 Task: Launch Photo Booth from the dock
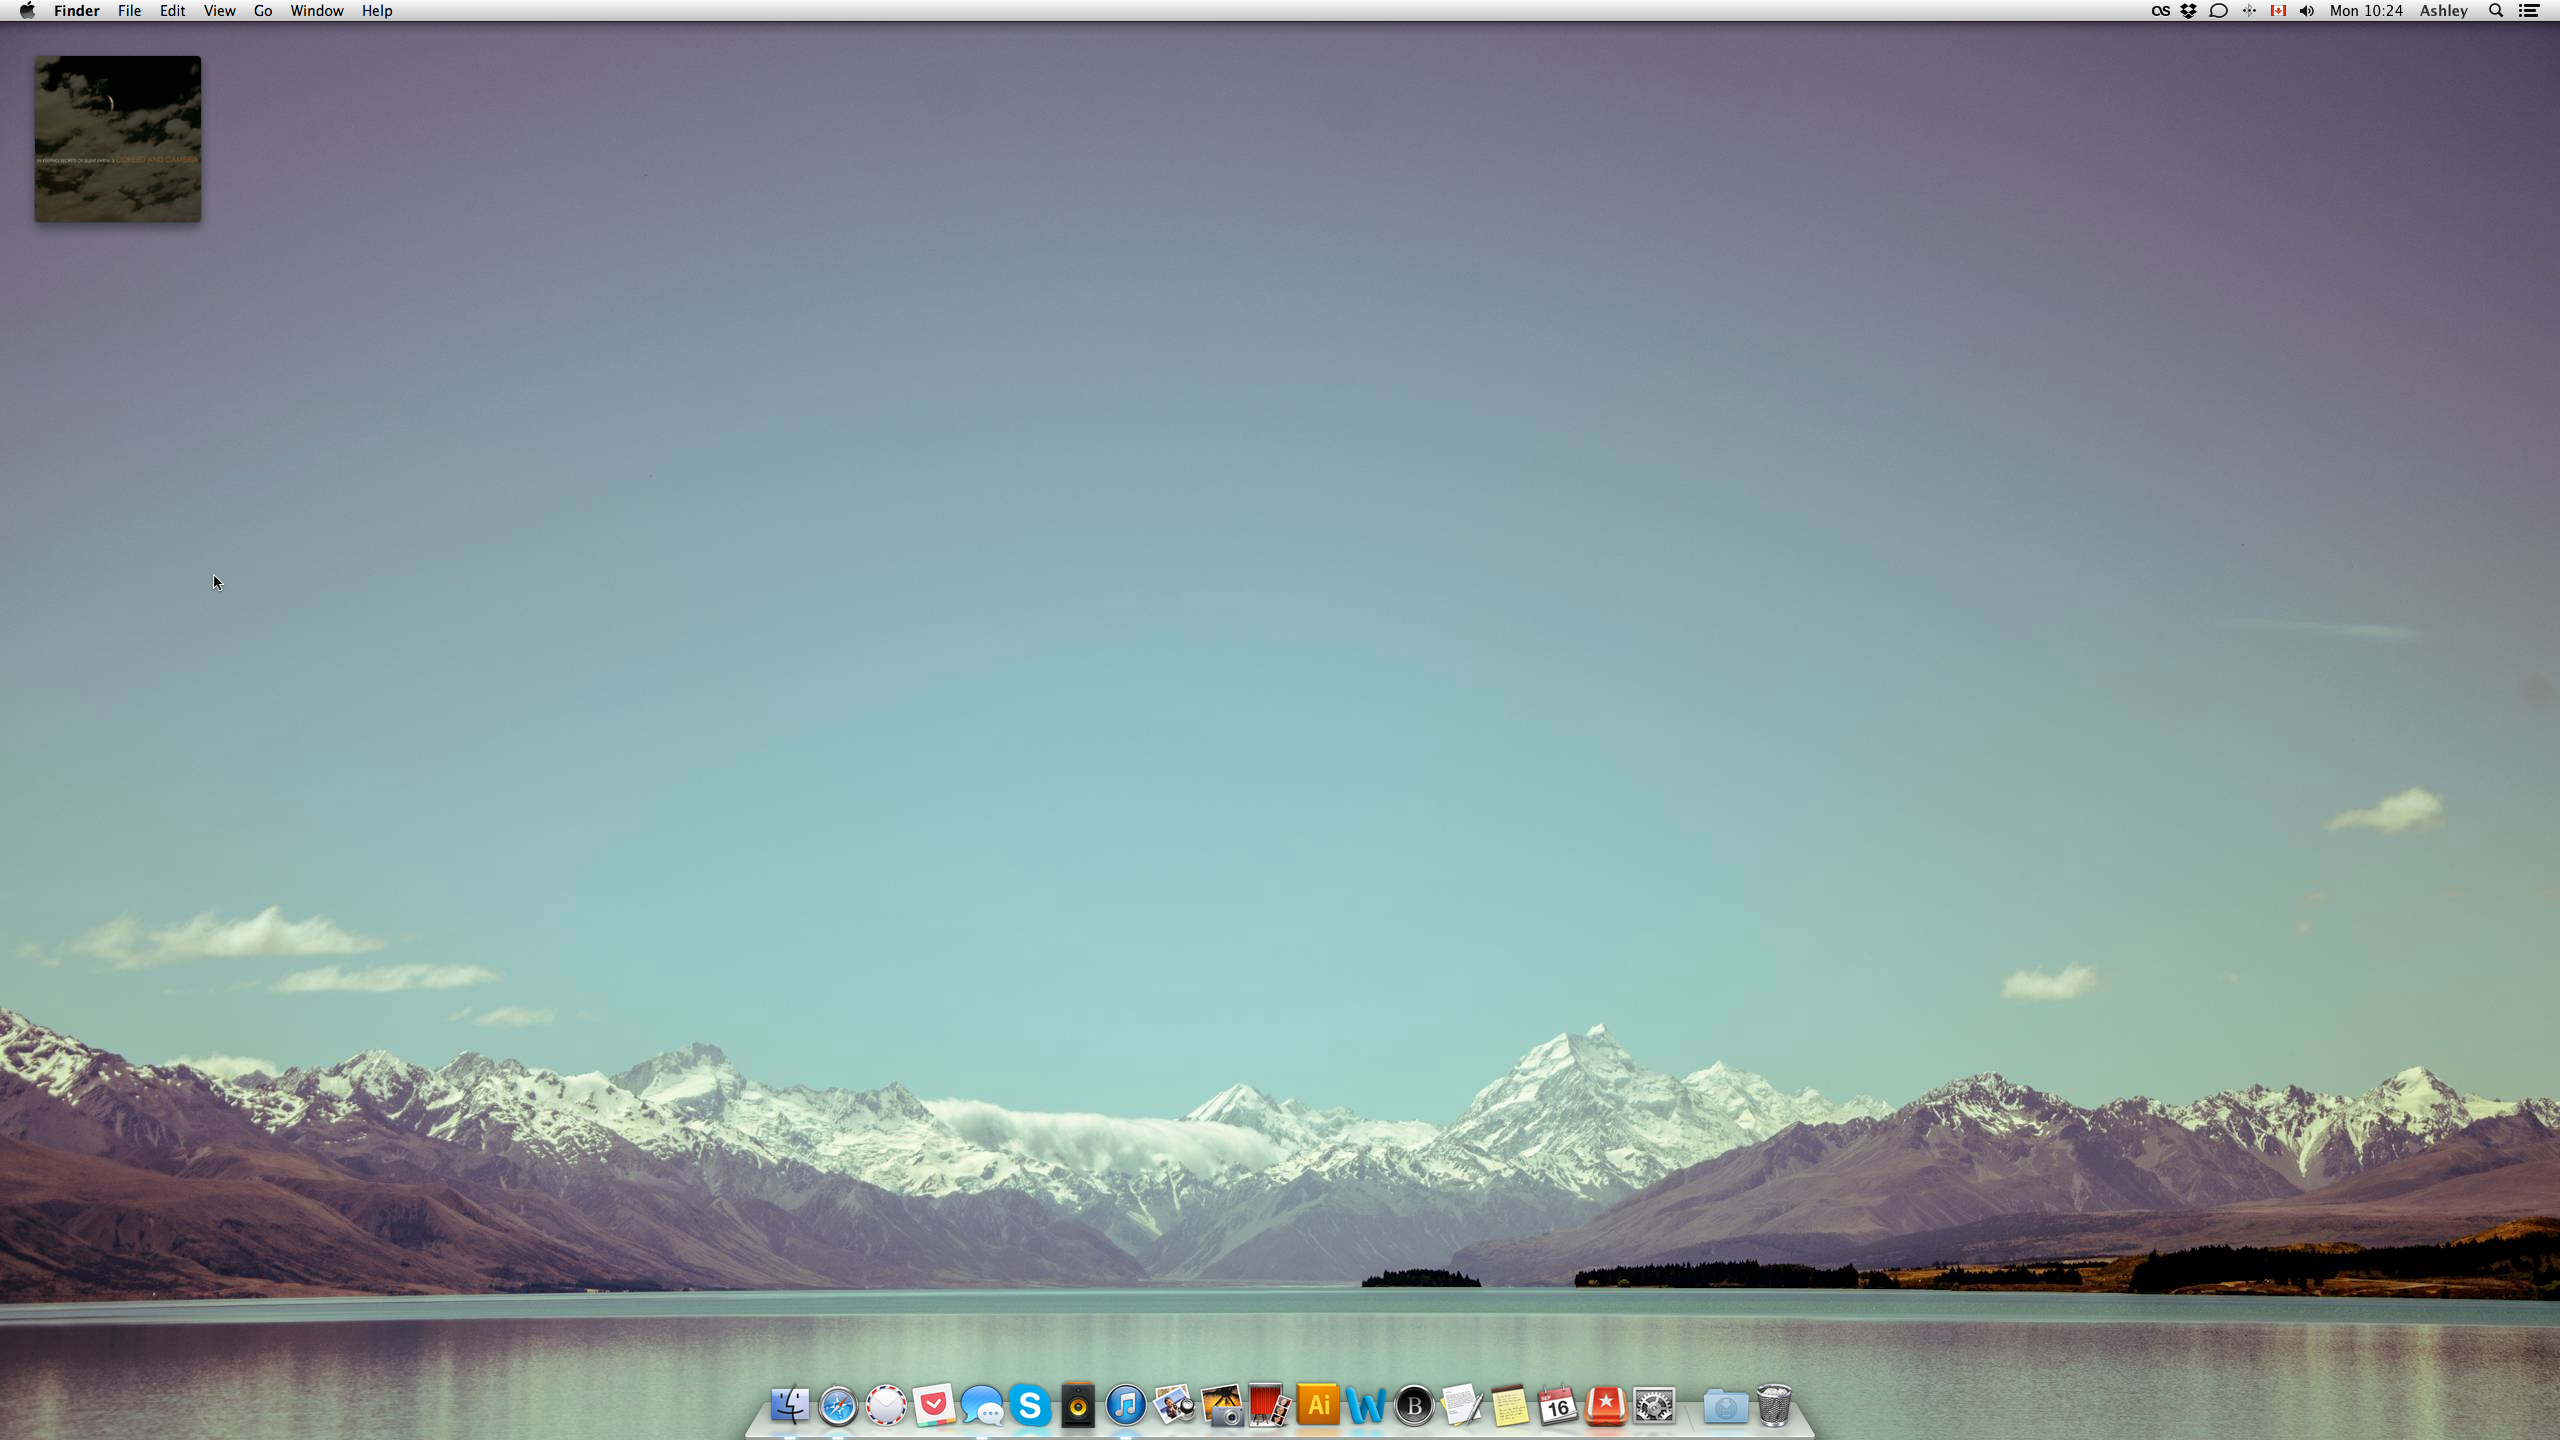(x=1270, y=1406)
